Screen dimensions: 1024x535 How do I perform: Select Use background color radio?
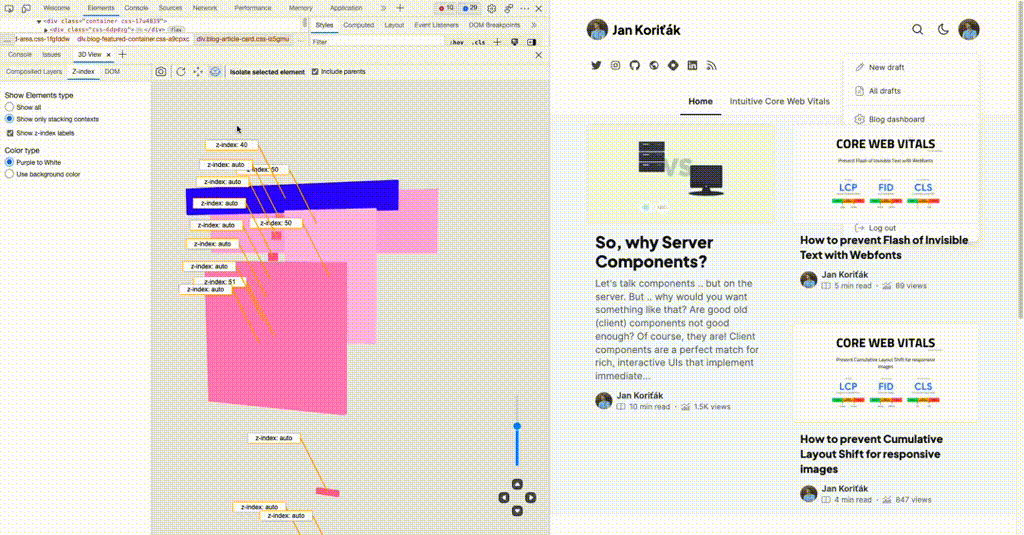[x=9, y=174]
